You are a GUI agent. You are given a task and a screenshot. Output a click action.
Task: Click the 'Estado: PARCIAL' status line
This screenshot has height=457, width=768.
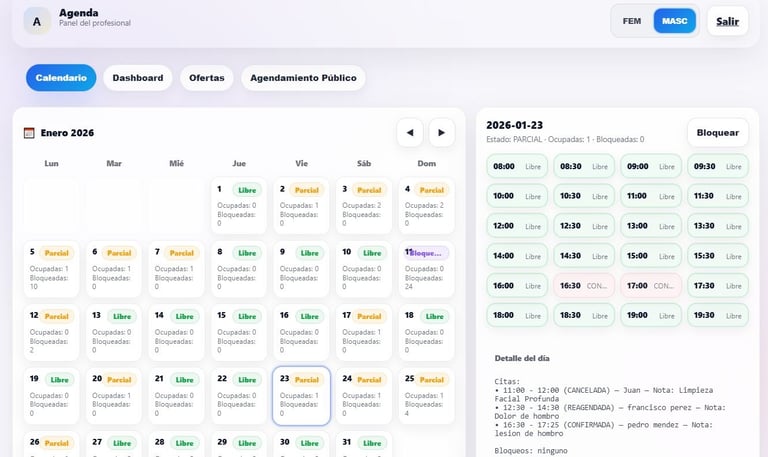[565, 140]
